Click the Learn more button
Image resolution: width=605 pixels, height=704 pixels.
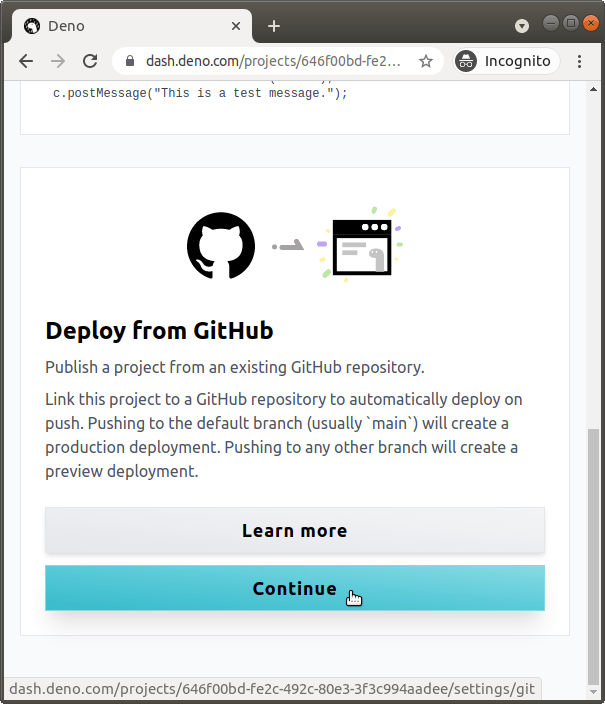(295, 531)
